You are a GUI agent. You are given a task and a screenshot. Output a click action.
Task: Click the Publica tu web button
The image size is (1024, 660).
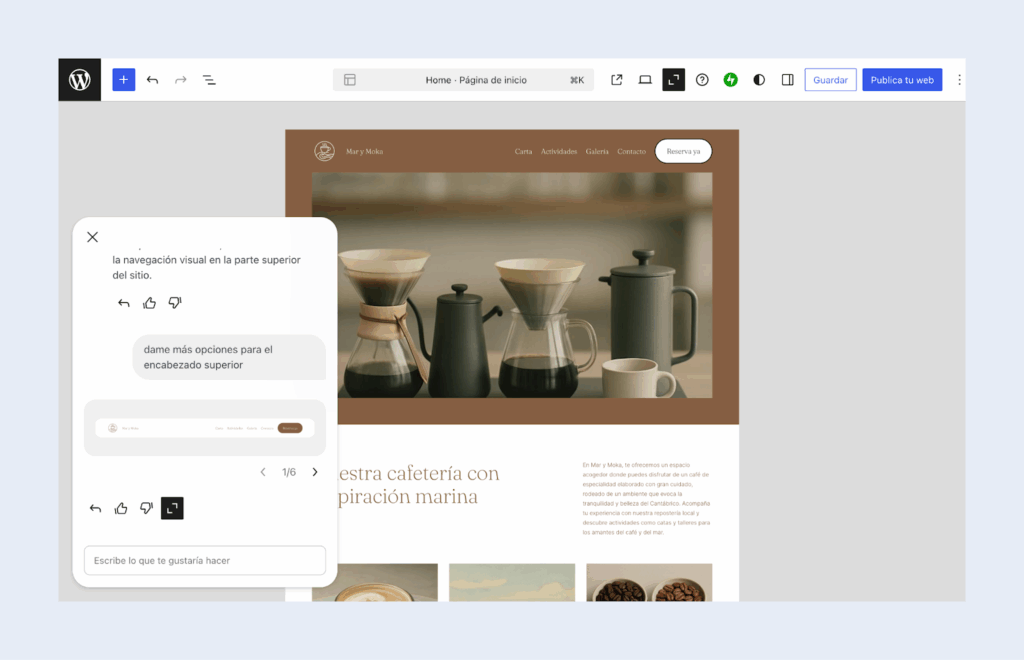pyautogui.click(x=902, y=80)
